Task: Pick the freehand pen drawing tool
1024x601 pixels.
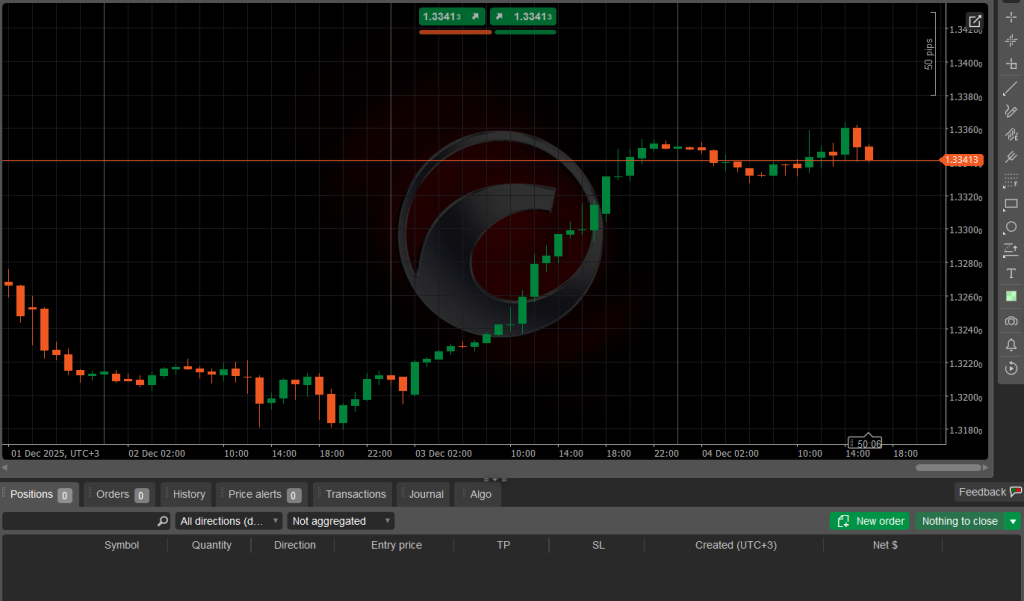Action: (x=1010, y=111)
